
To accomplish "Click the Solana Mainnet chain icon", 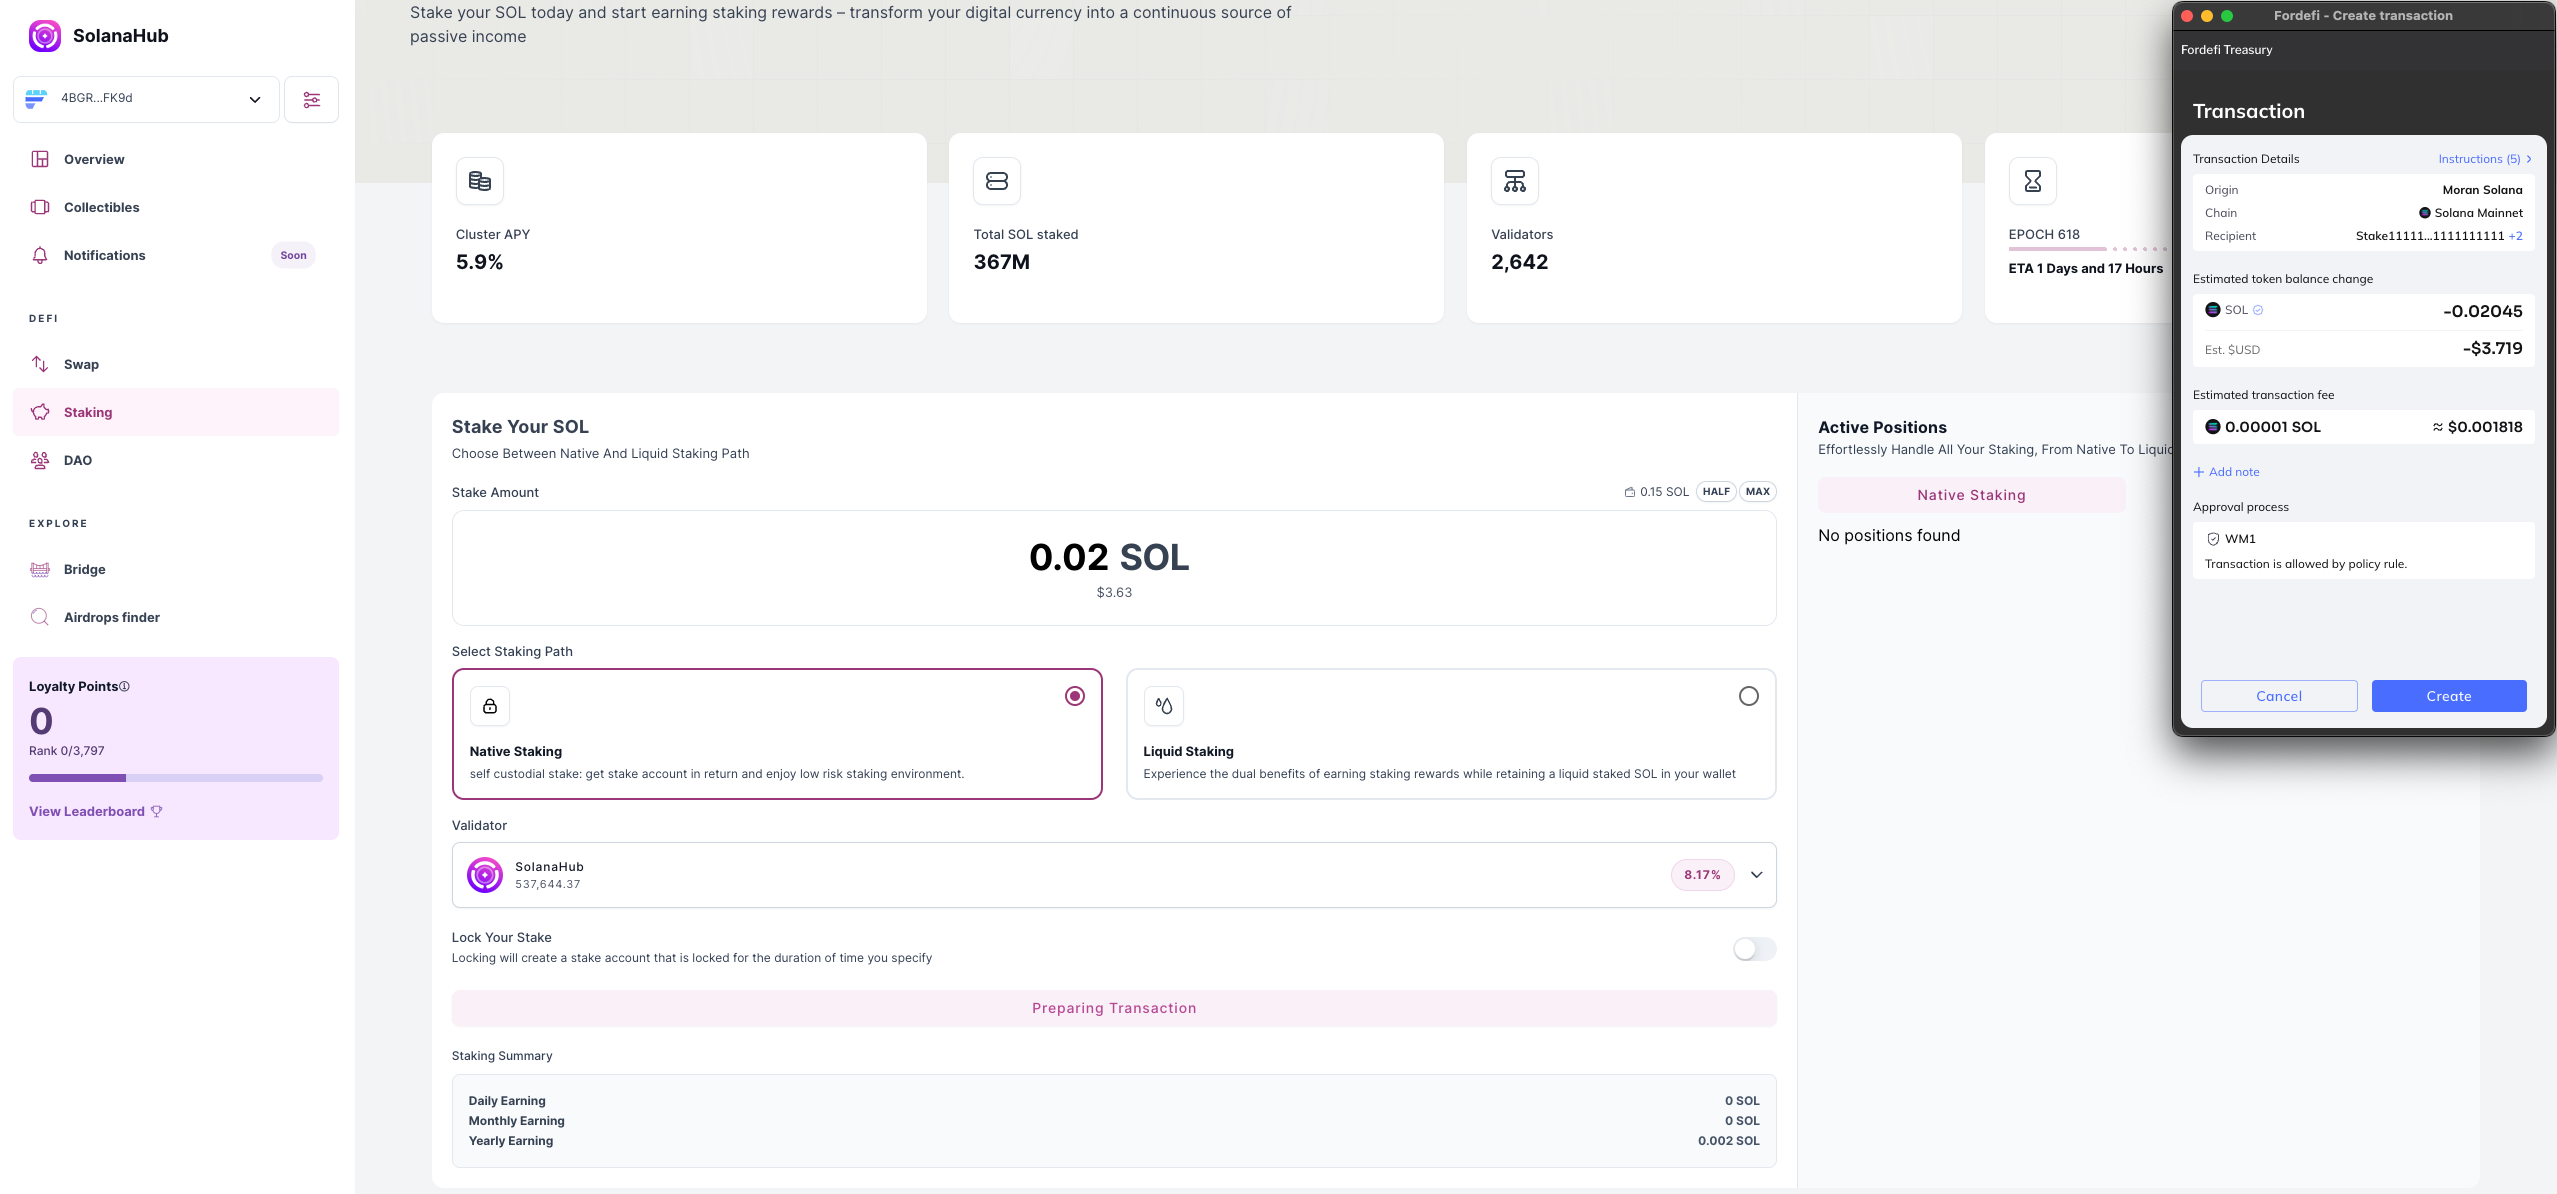I will 2424,213.
